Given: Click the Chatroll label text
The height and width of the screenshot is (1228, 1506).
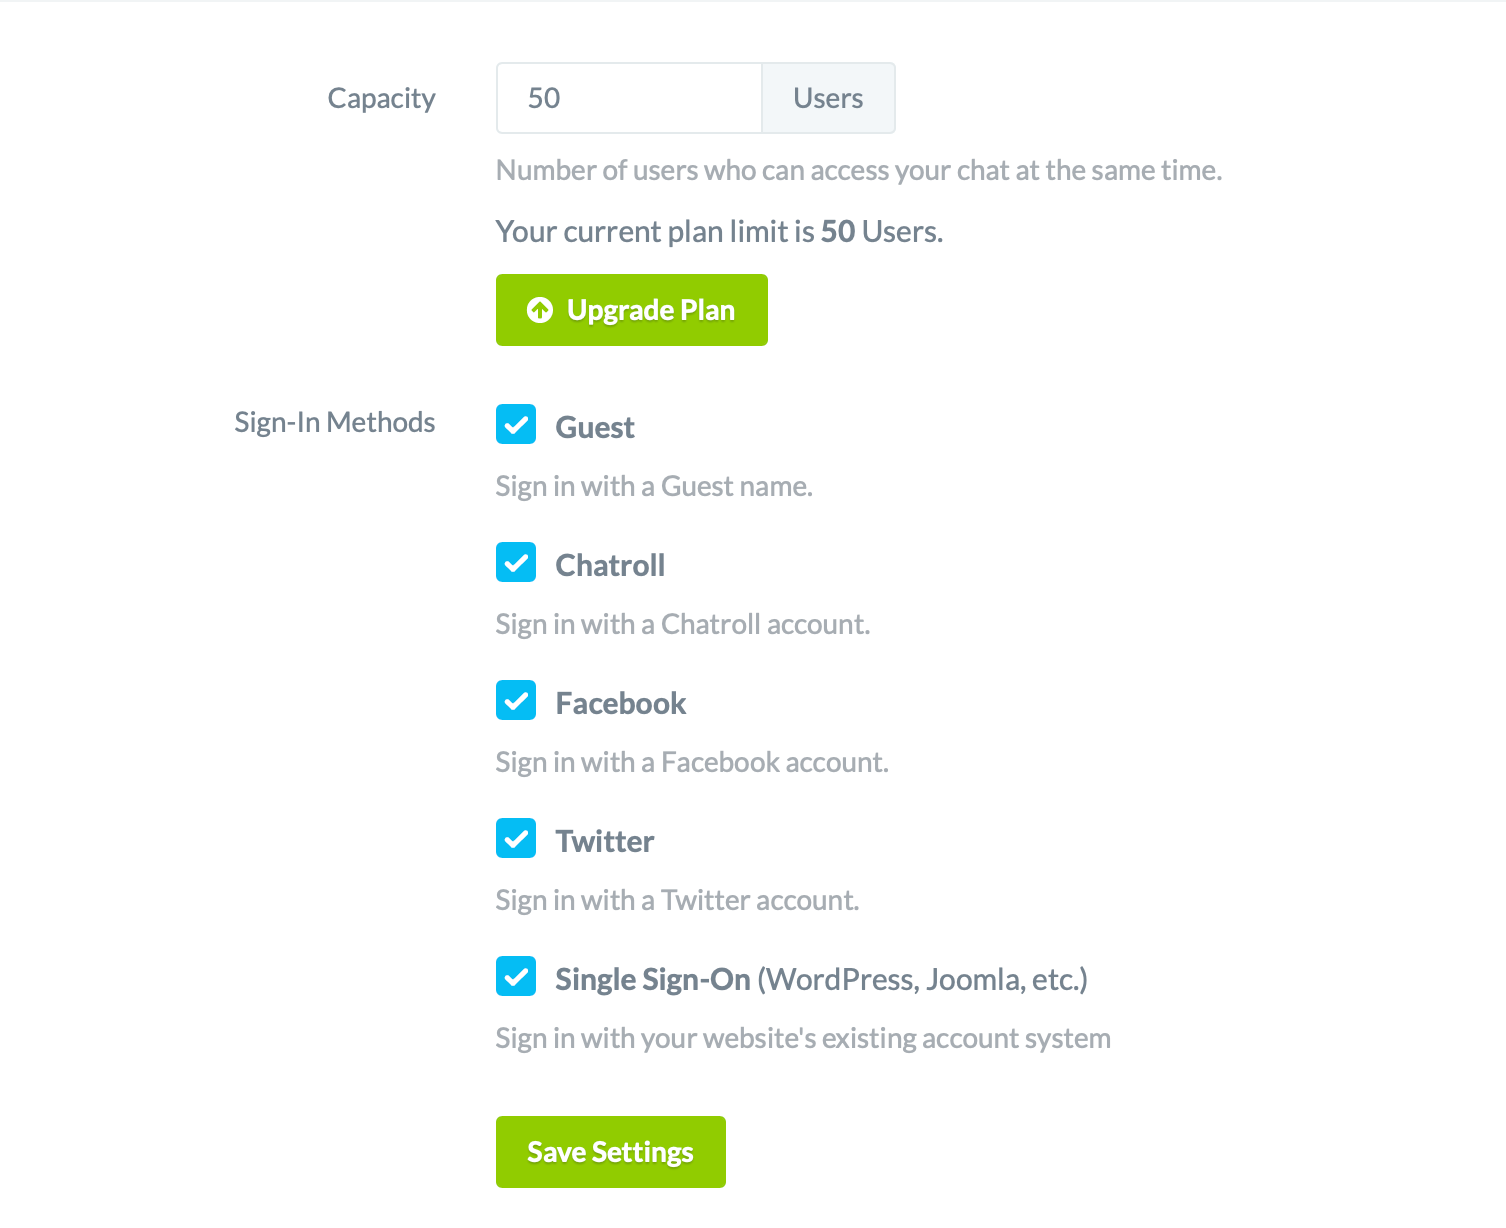Looking at the screenshot, I should [x=610, y=565].
